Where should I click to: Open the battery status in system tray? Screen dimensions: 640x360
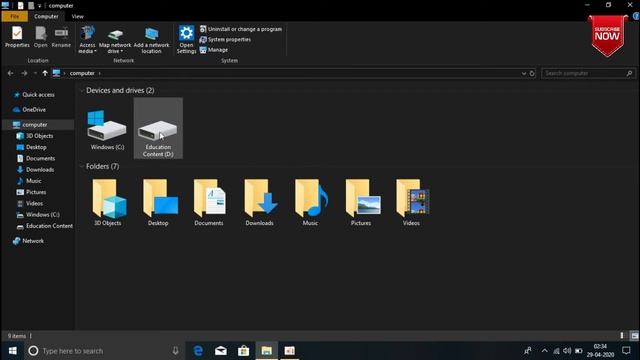point(579,351)
